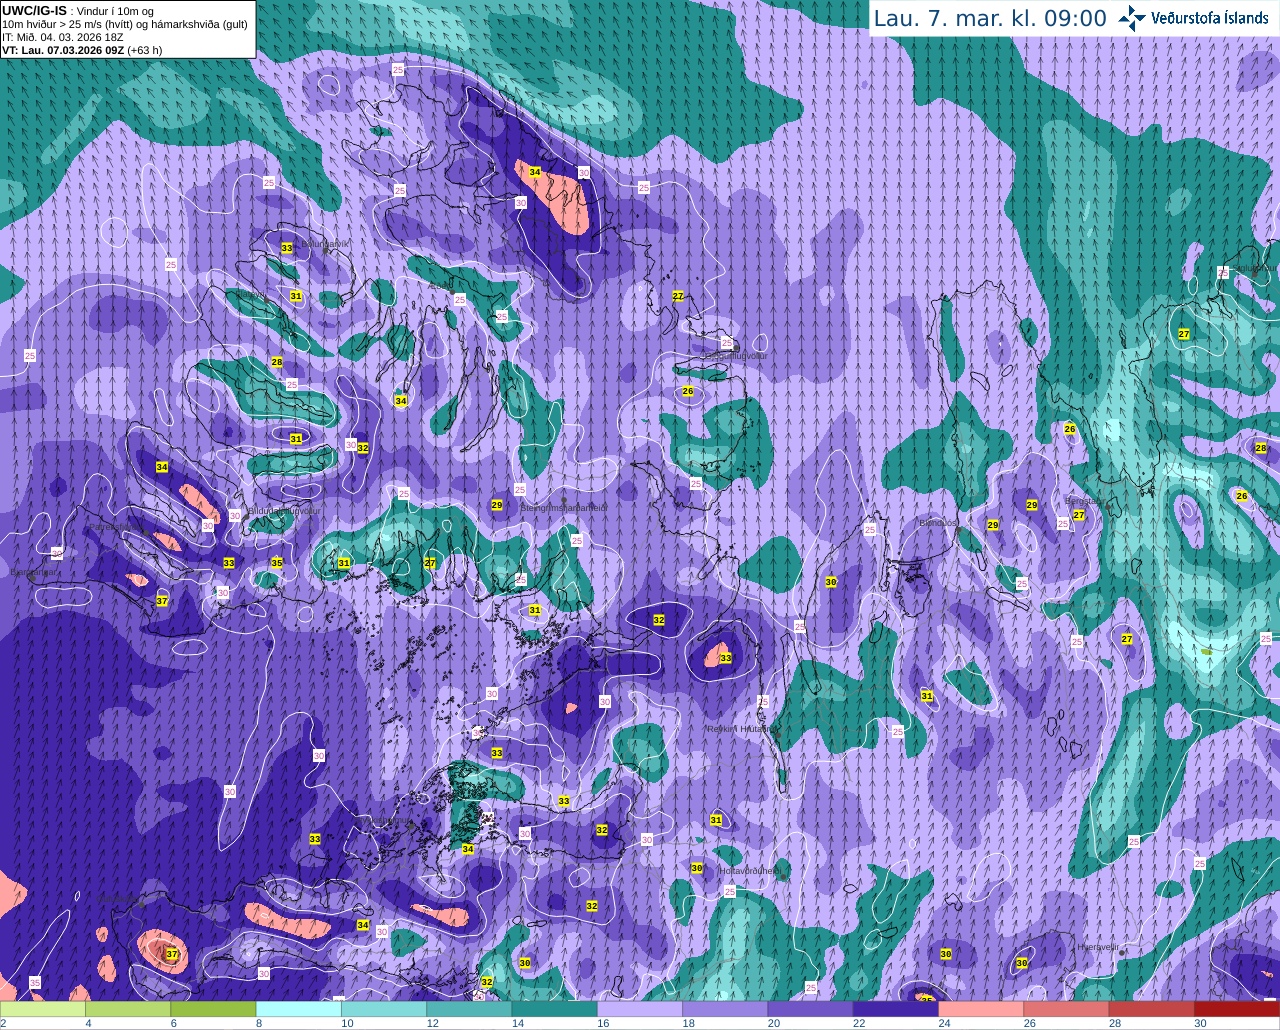Choose the 10–12 legend color swatch
Image resolution: width=1280 pixels, height=1030 pixels.
point(384,1009)
